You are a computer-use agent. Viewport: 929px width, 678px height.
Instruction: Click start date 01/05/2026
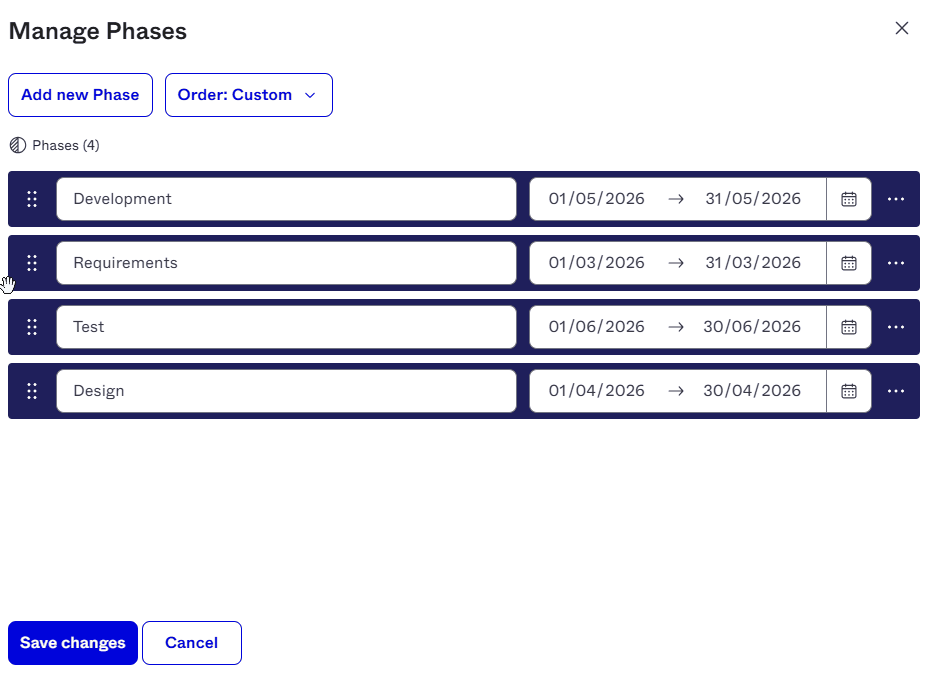(x=597, y=199)
